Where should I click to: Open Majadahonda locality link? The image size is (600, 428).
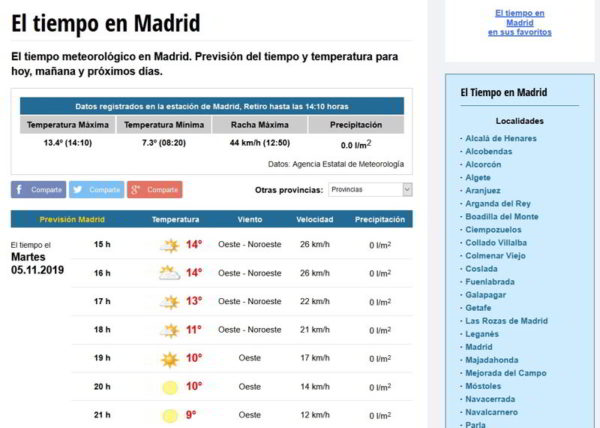(491, 360)
